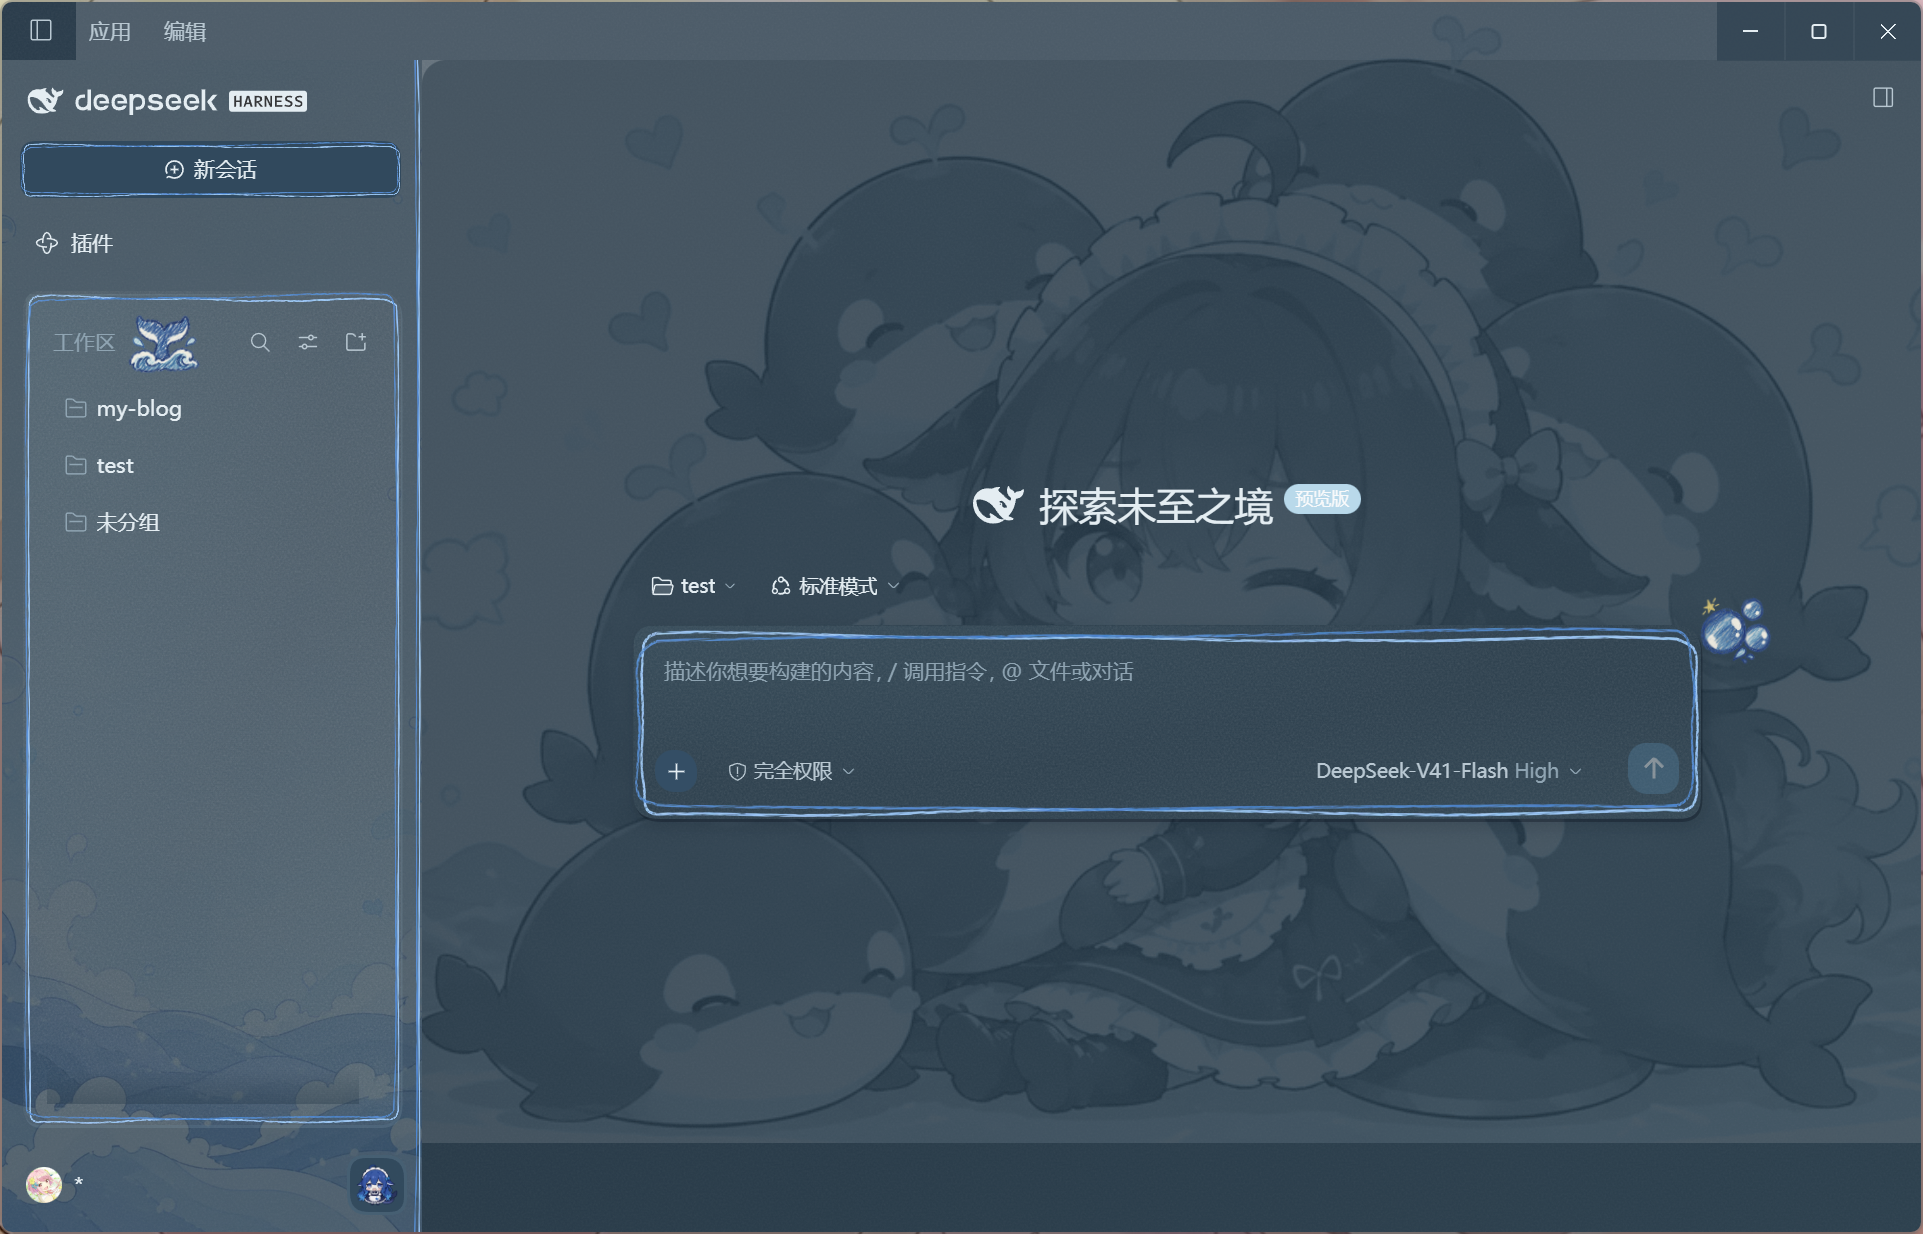The width and height of the screenshot is (1923, 1234).
Task: Click the HARNESS badge
Action: [x=268, y=101]
